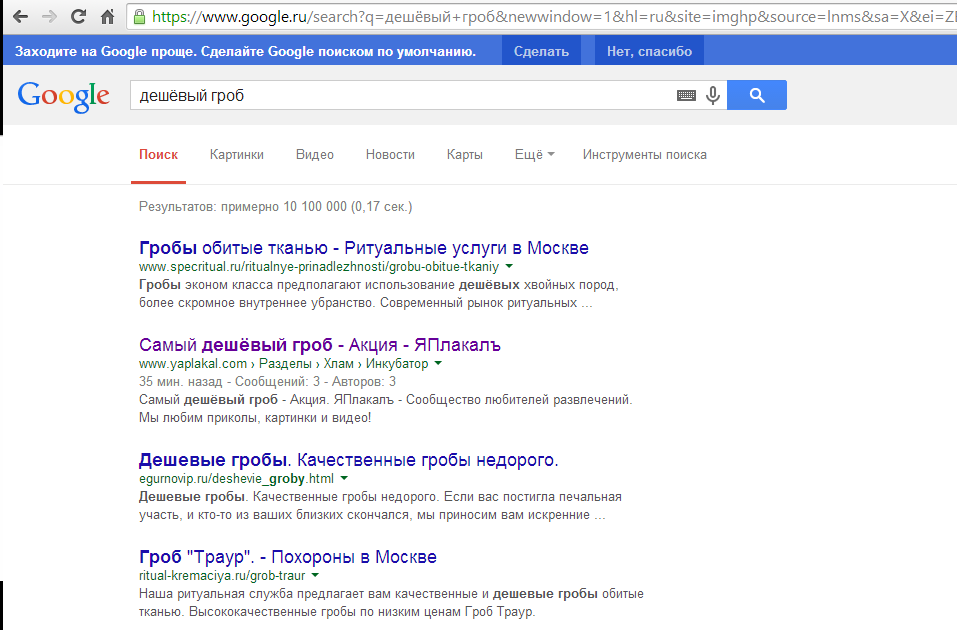Click the text Результатов: примерно 10 100 000
The image size is (957, 630).
click(243, 207)
